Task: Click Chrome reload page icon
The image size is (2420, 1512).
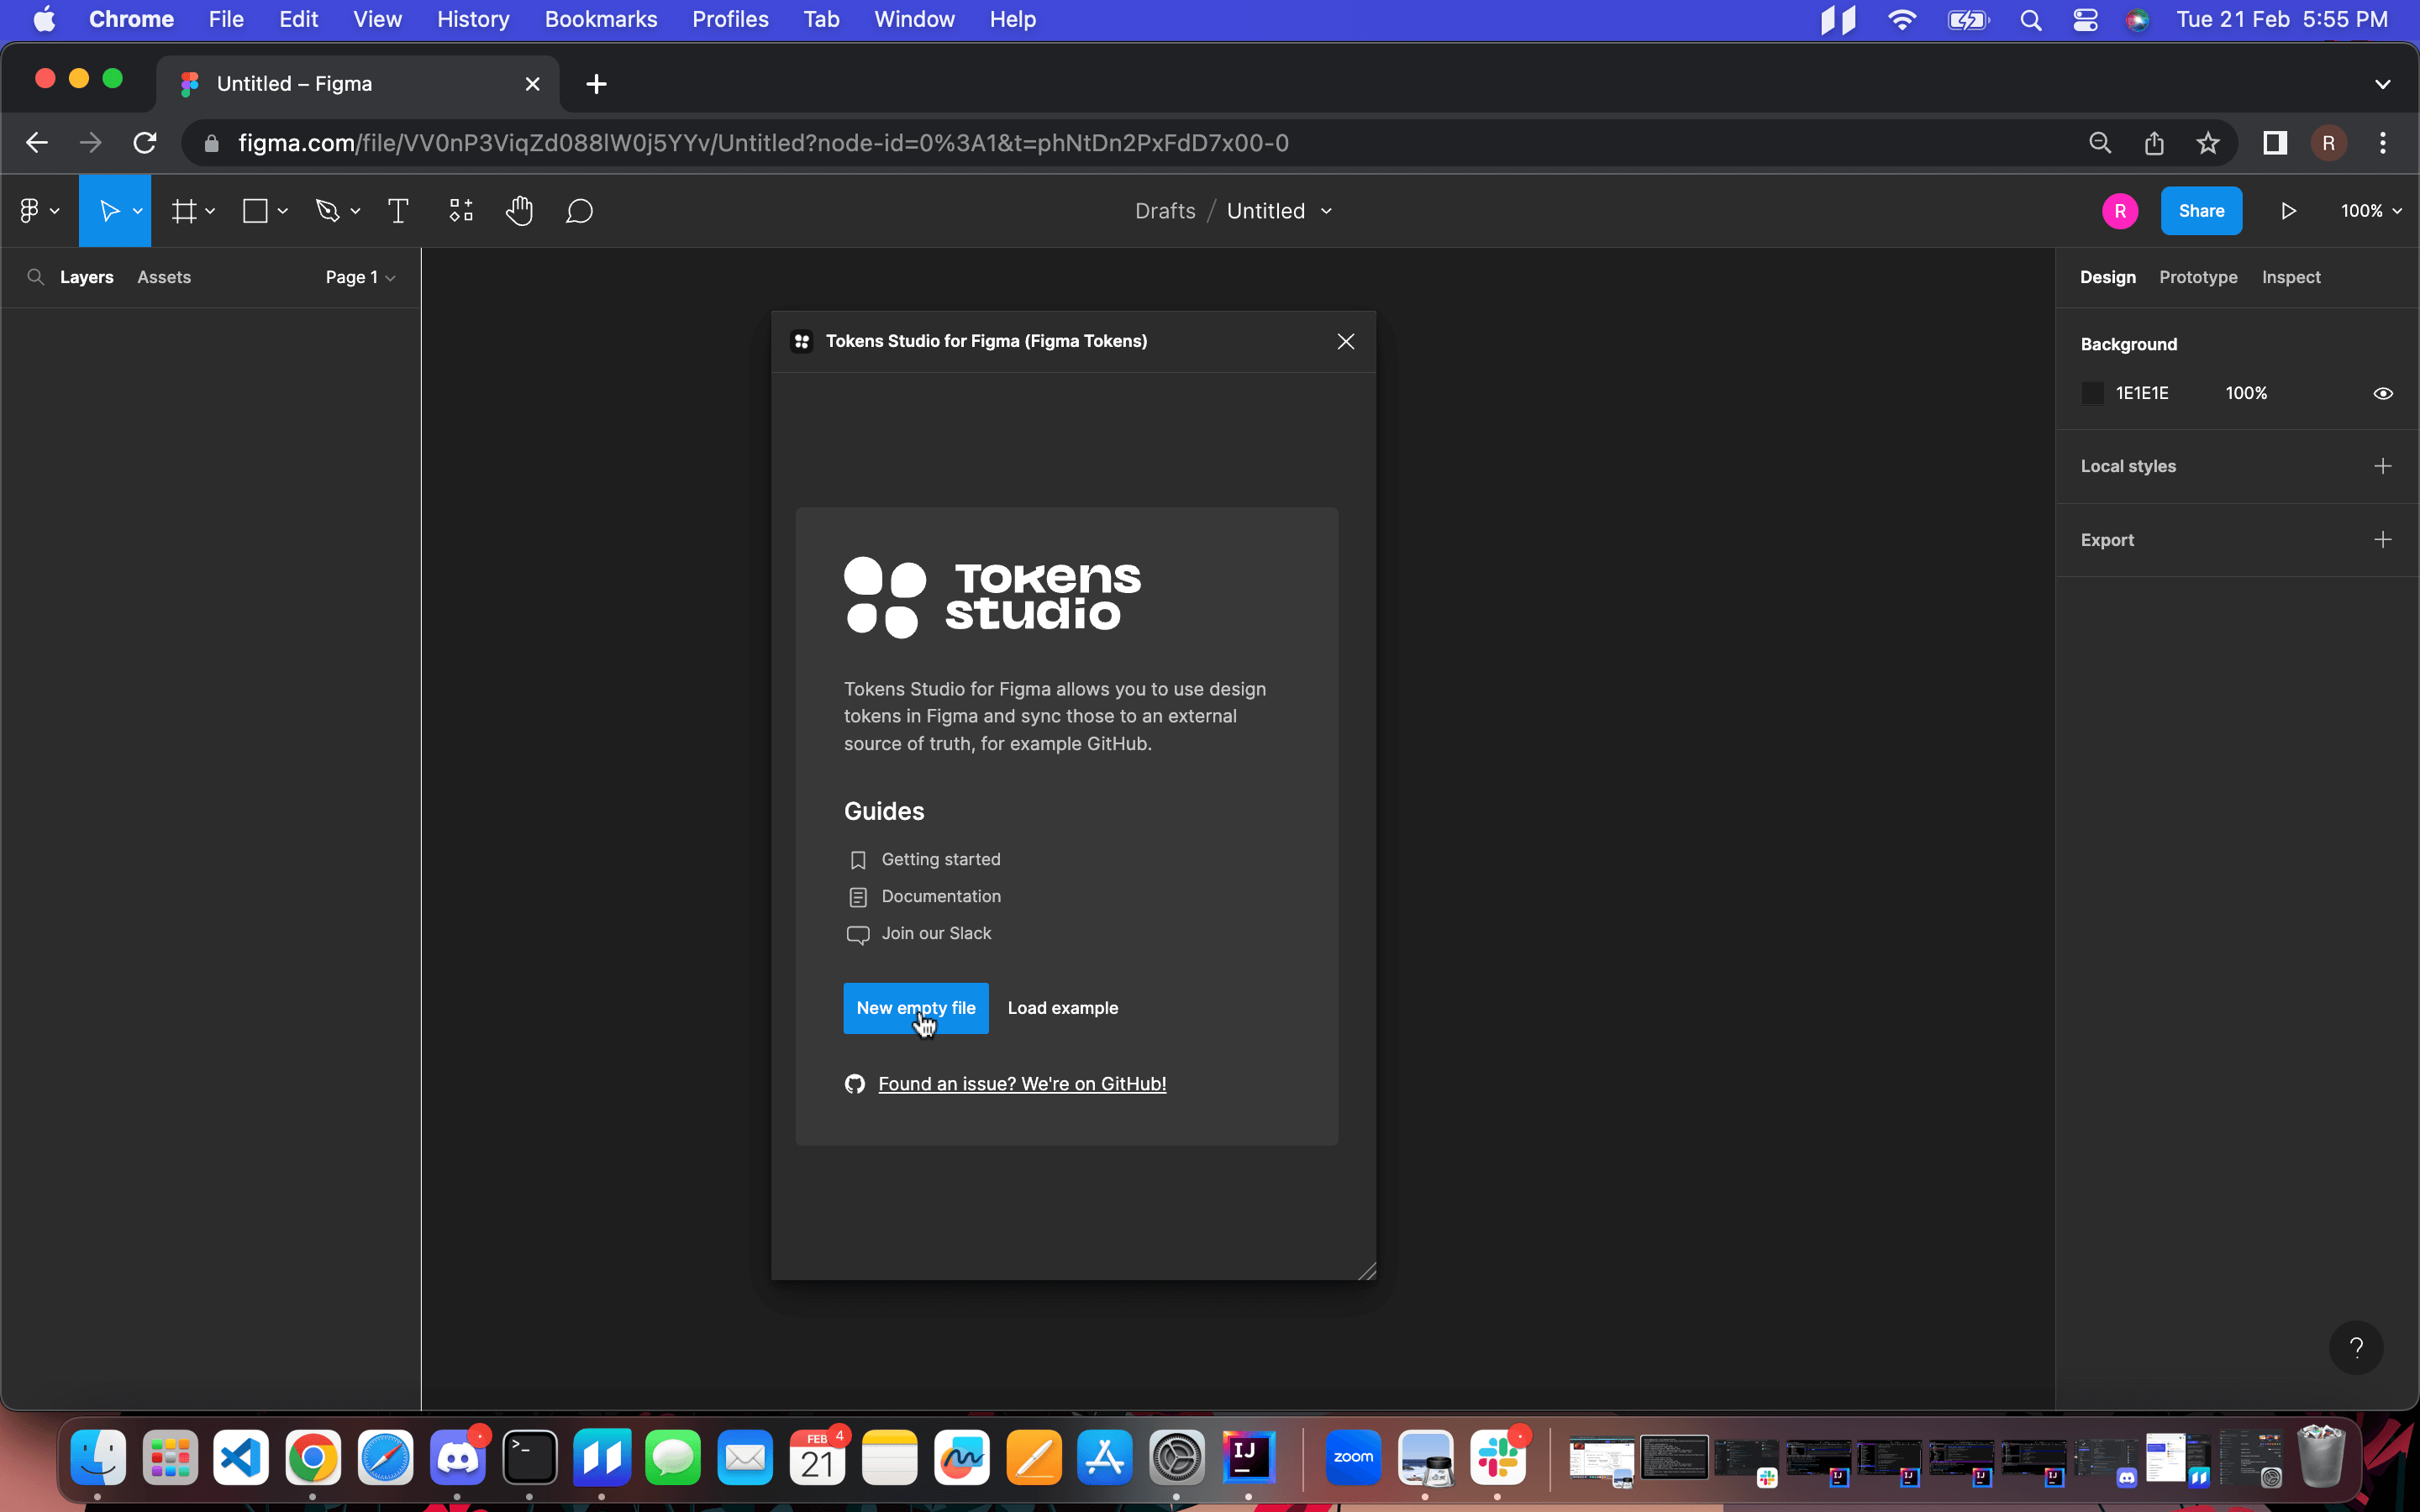Action: click(145, 143)
